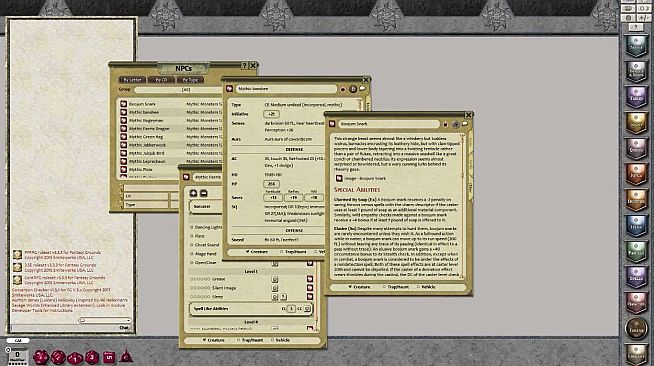Screen dimensions: 654x366
Task: Open Grease spell link icon
Action: coord(310,279)
